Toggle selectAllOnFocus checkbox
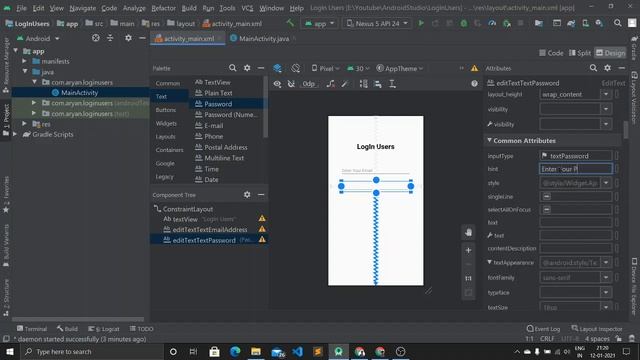Image resolution: width=640 pixels, height=360 pixels. [547, 209]
